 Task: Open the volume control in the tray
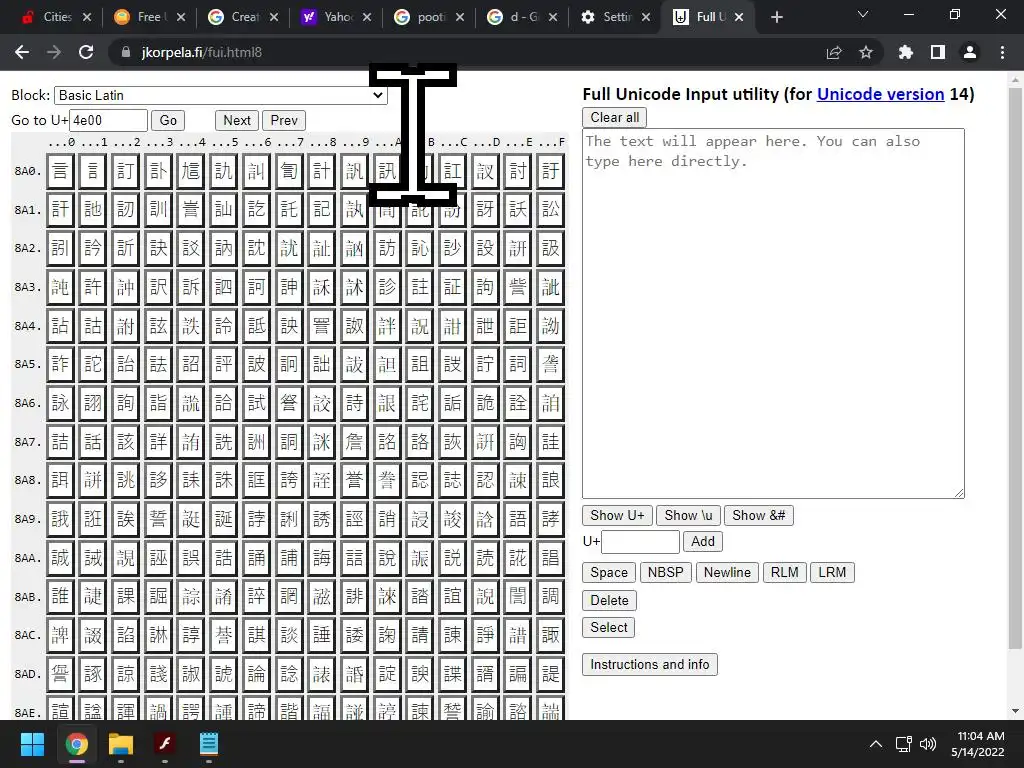pos(927,744)
